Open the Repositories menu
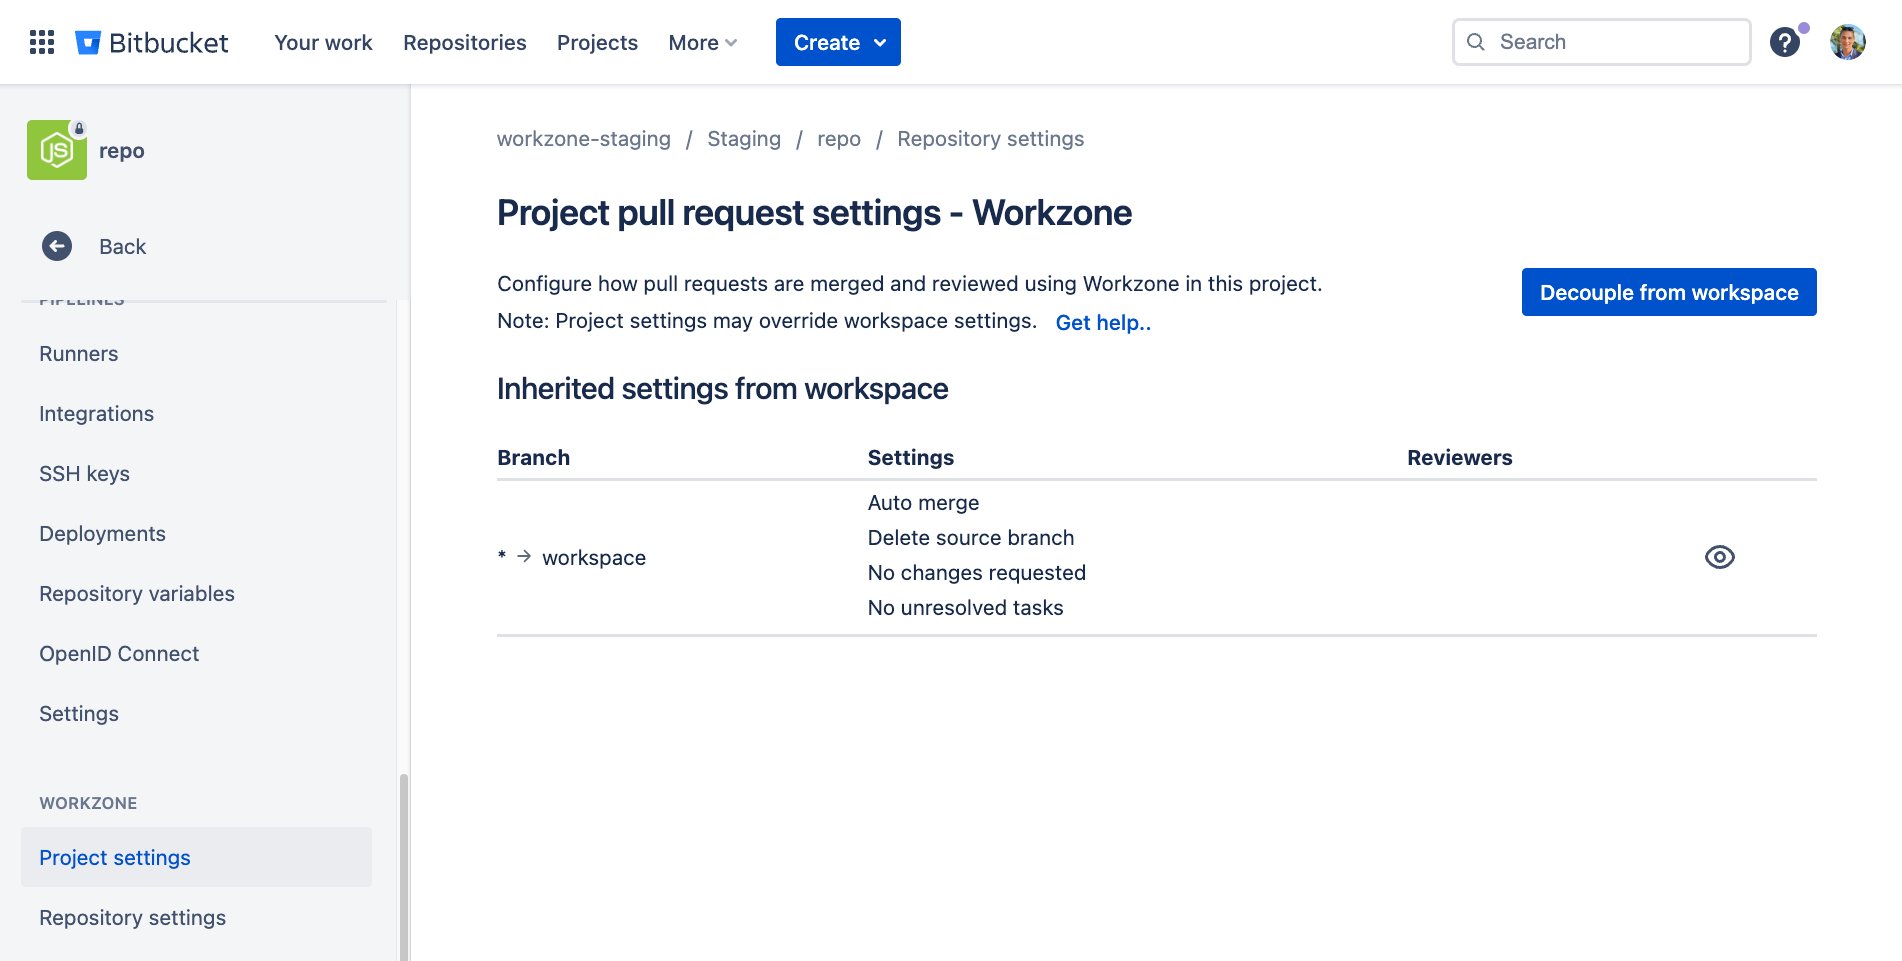The width and height of the screenshot is (1902, 961). pos(464,42)
